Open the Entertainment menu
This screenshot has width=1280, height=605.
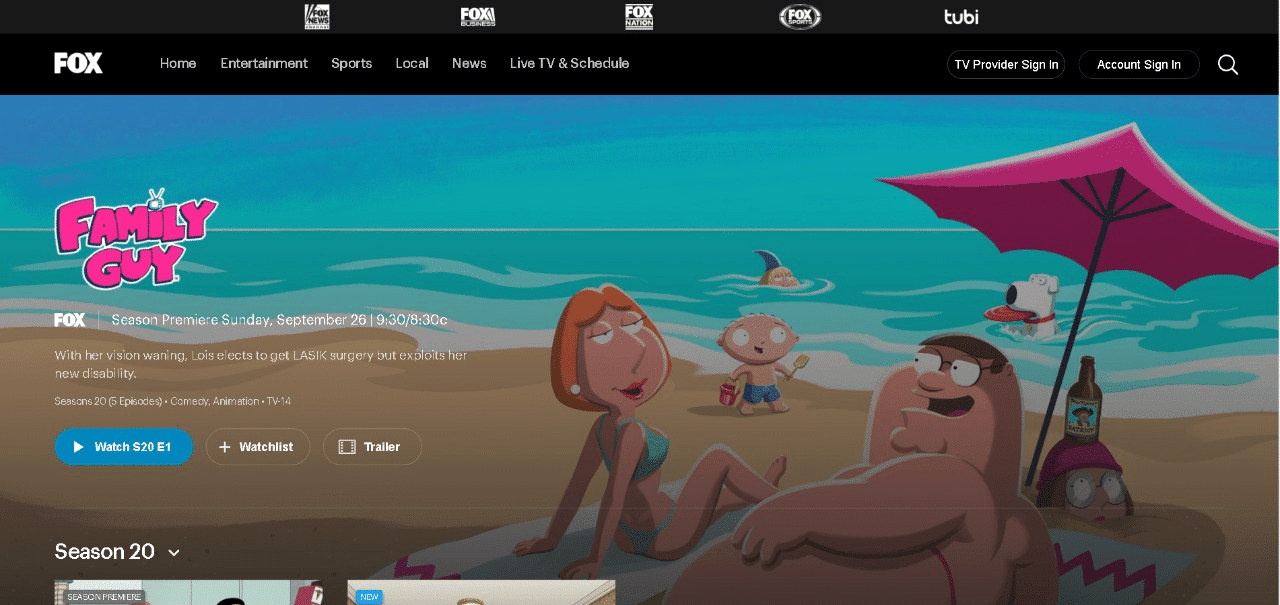coord(264,63)
